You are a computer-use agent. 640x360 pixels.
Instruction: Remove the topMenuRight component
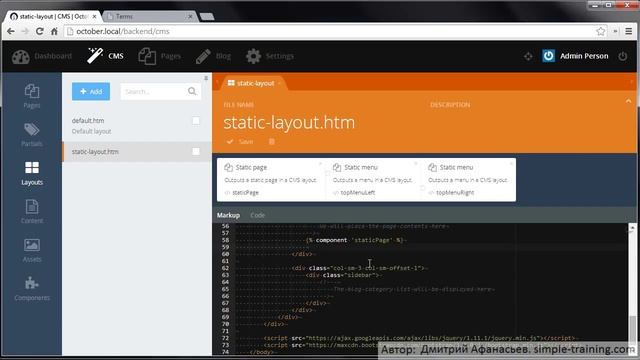click(x=511, y=163)
